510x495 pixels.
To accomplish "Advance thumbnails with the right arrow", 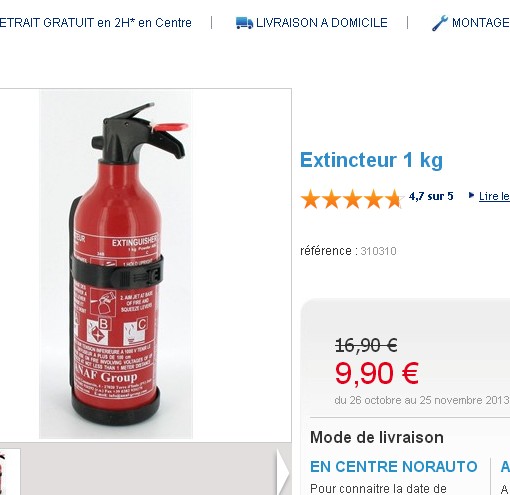I will pyautogui.click(x=283, y=472).
